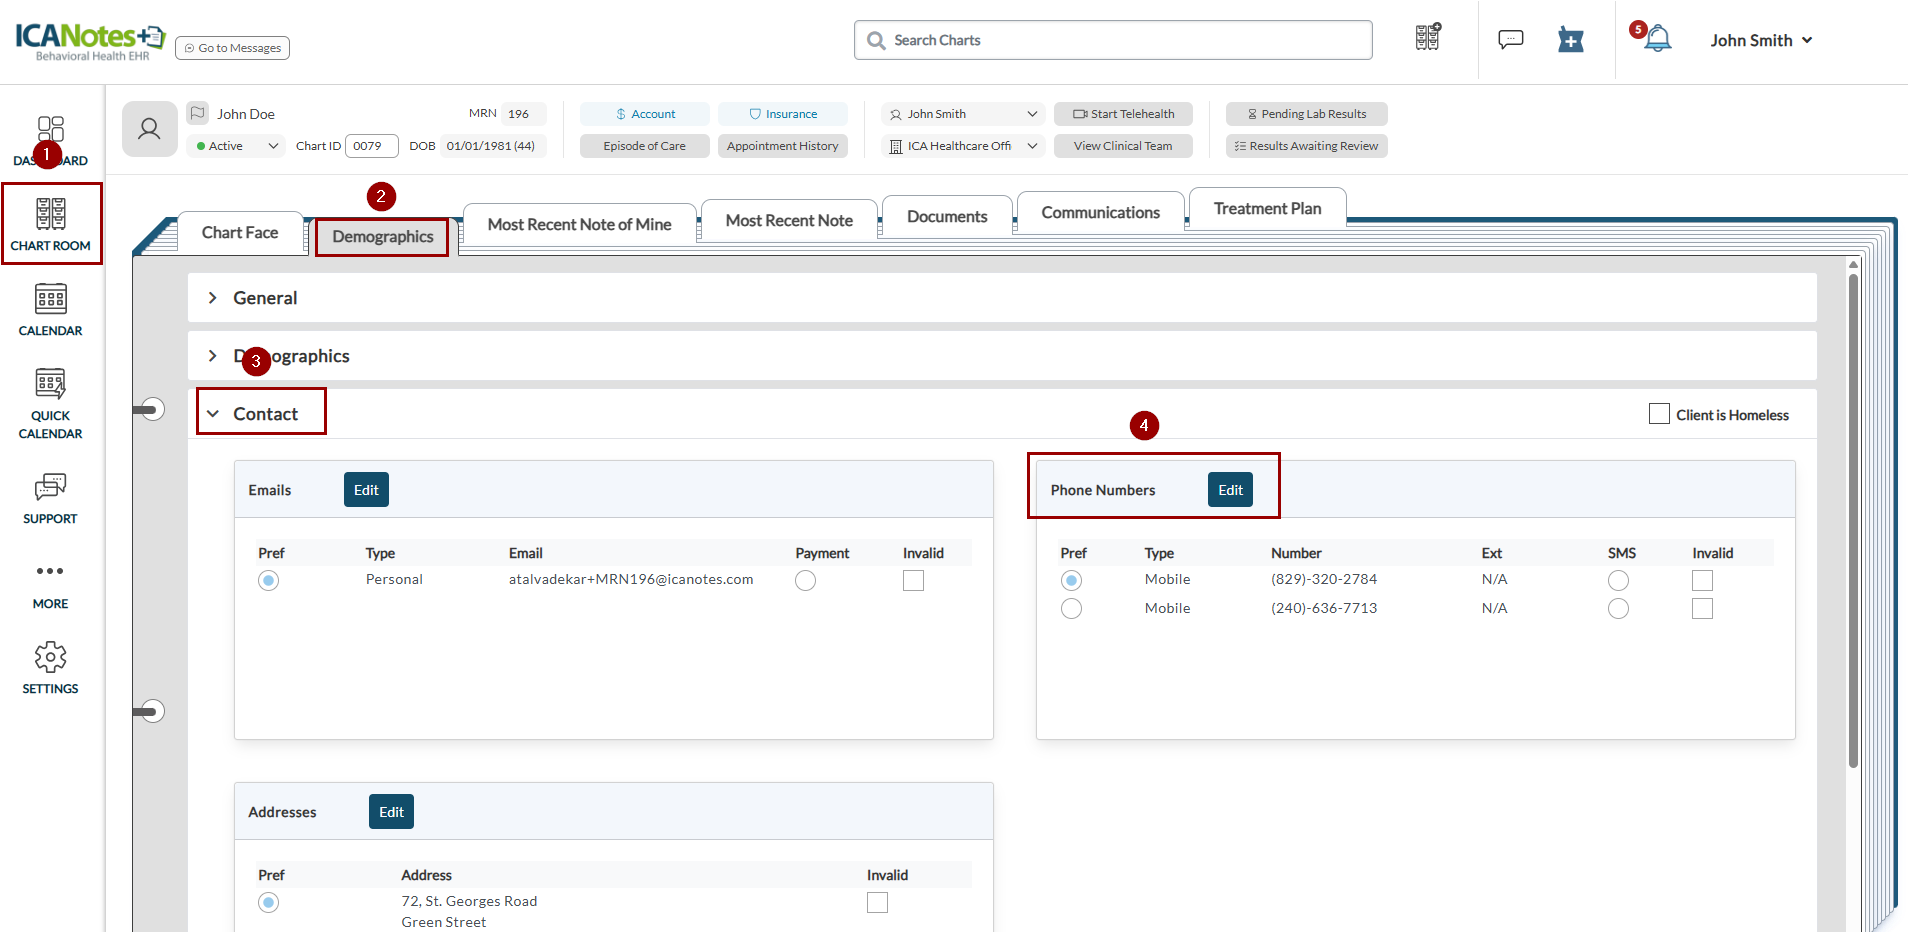This screenshot has height=932, width=1908.
Task: Click the DOB value 01/01/1981 (44)
Action: coord(491,146)
